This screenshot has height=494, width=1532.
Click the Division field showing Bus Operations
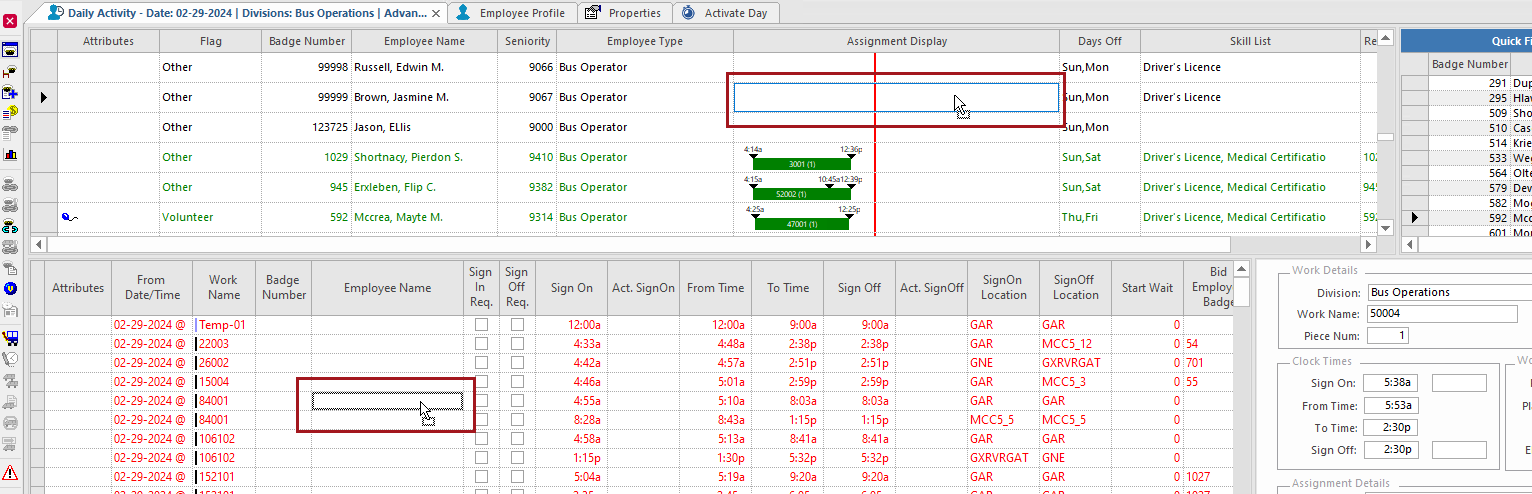(1450, 293)
